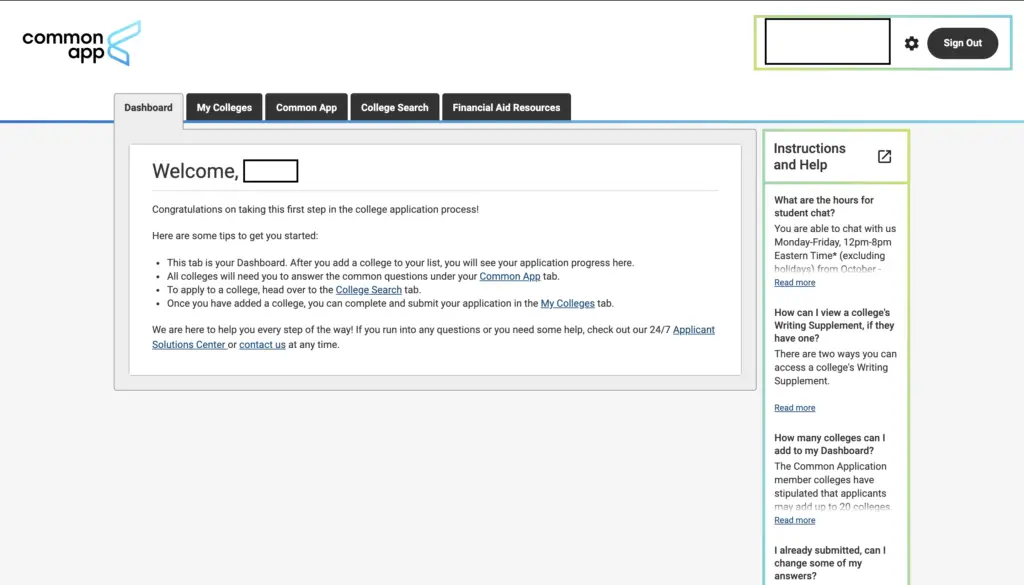Image resolution: width=1024 pixels, height=585 pixels.
Task: Follow the College Search link in tips
Action: [368, 290]
